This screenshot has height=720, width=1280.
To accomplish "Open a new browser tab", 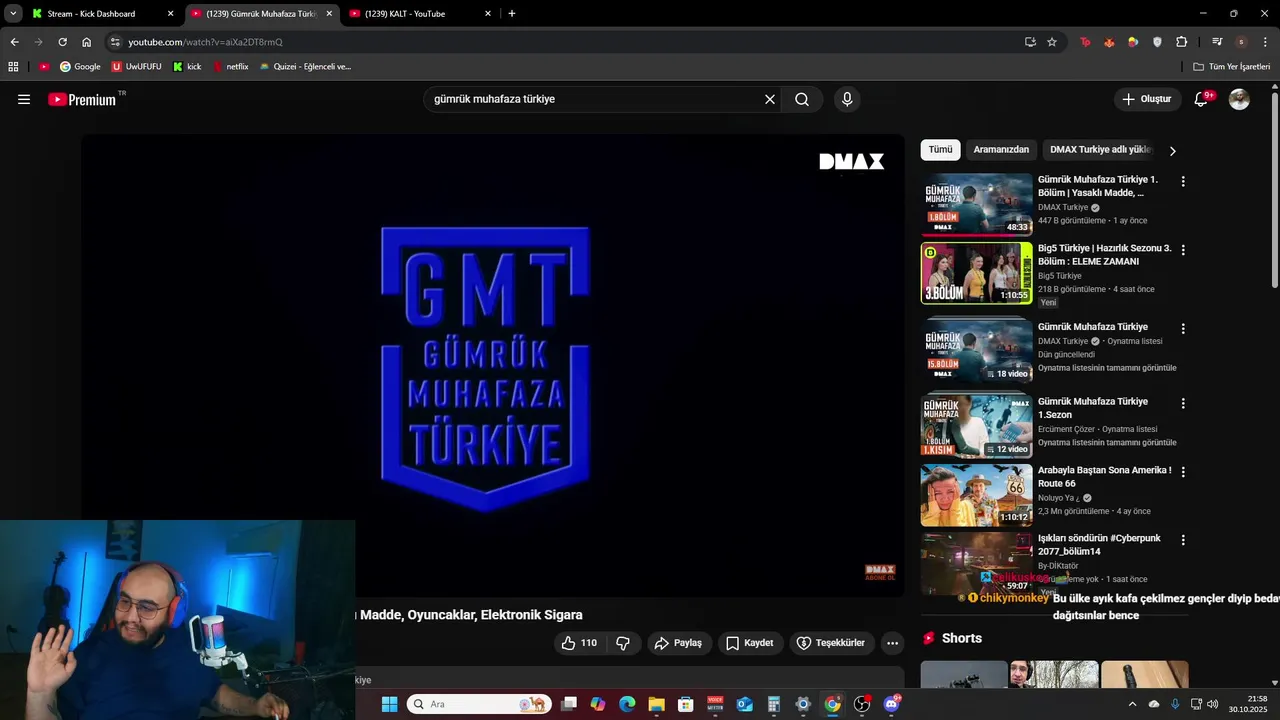I will pyautogui.click(x=512, y=14).
